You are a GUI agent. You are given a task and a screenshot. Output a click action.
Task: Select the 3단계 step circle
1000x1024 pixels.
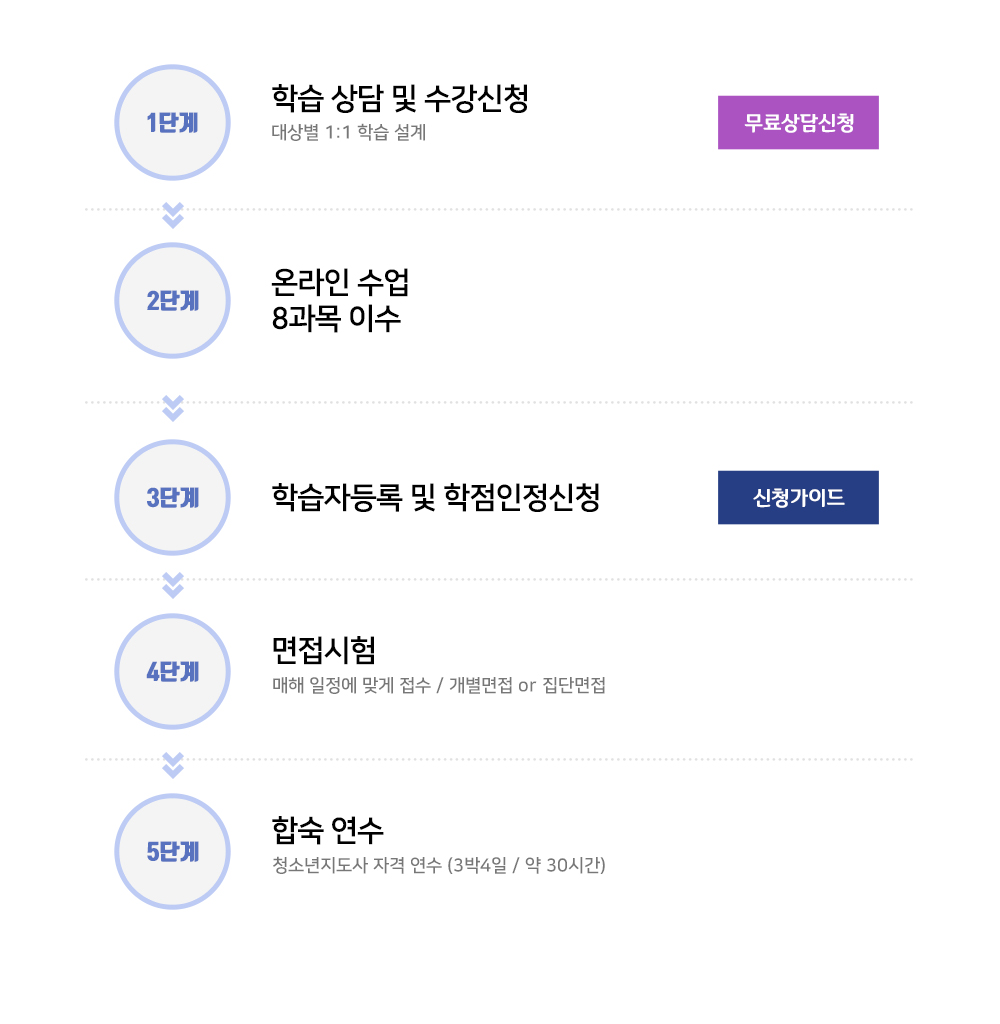pos(172,498)
